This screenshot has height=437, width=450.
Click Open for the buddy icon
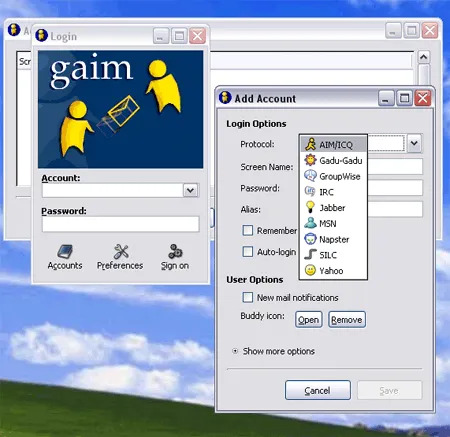click(x=309, y=320)
